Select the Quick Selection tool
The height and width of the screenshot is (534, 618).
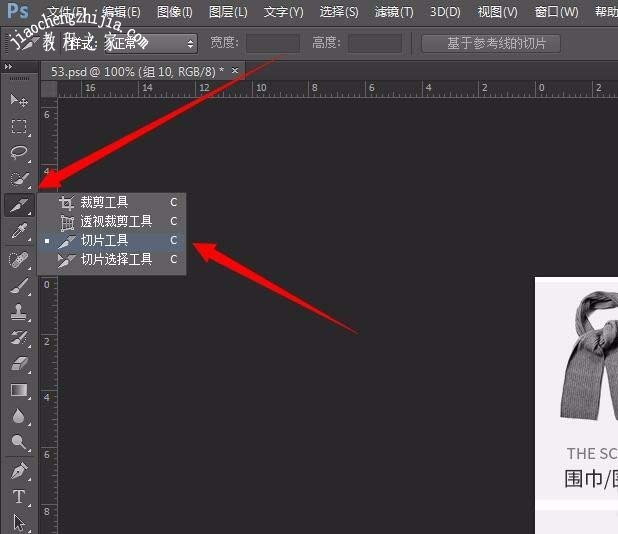tap(19, 179)
